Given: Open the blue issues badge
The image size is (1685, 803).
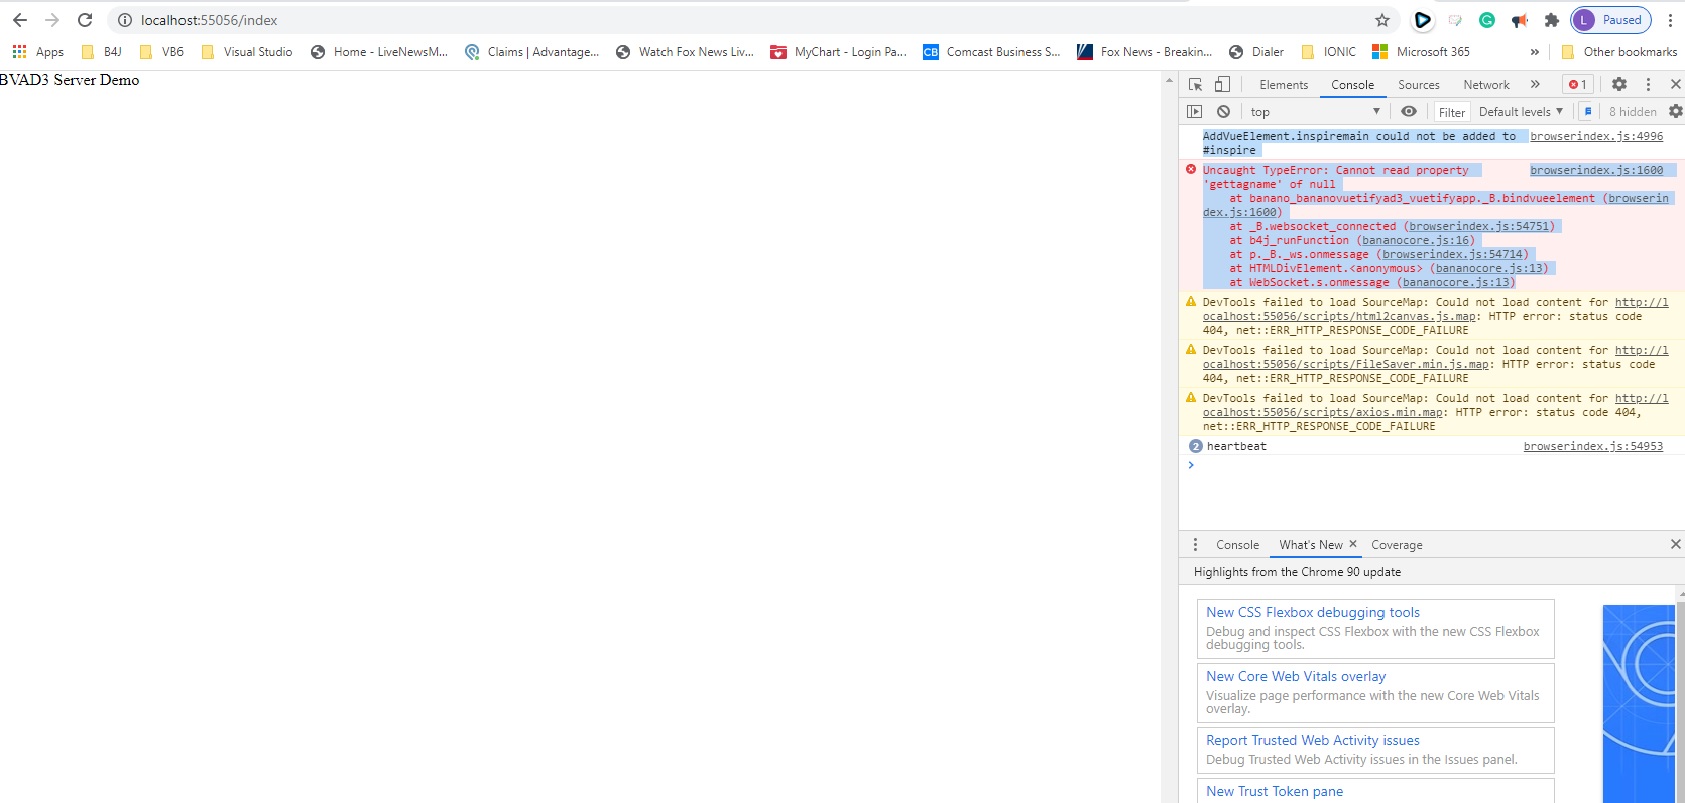Looking at the screenshot, I should (x=1587, y=112).
